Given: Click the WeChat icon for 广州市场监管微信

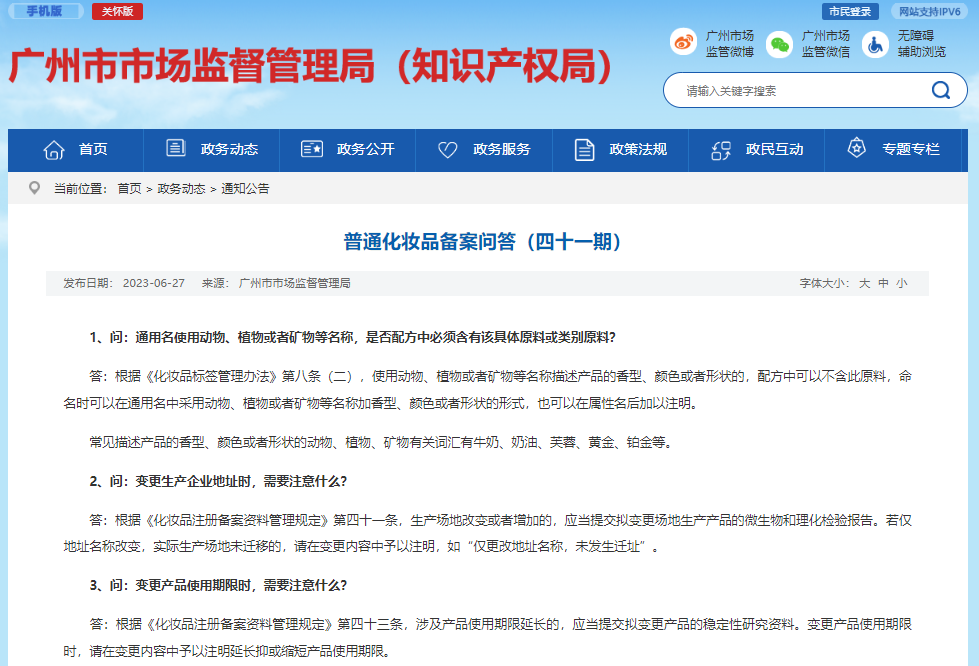Looking at the screenshot, I should pos(779,44).
